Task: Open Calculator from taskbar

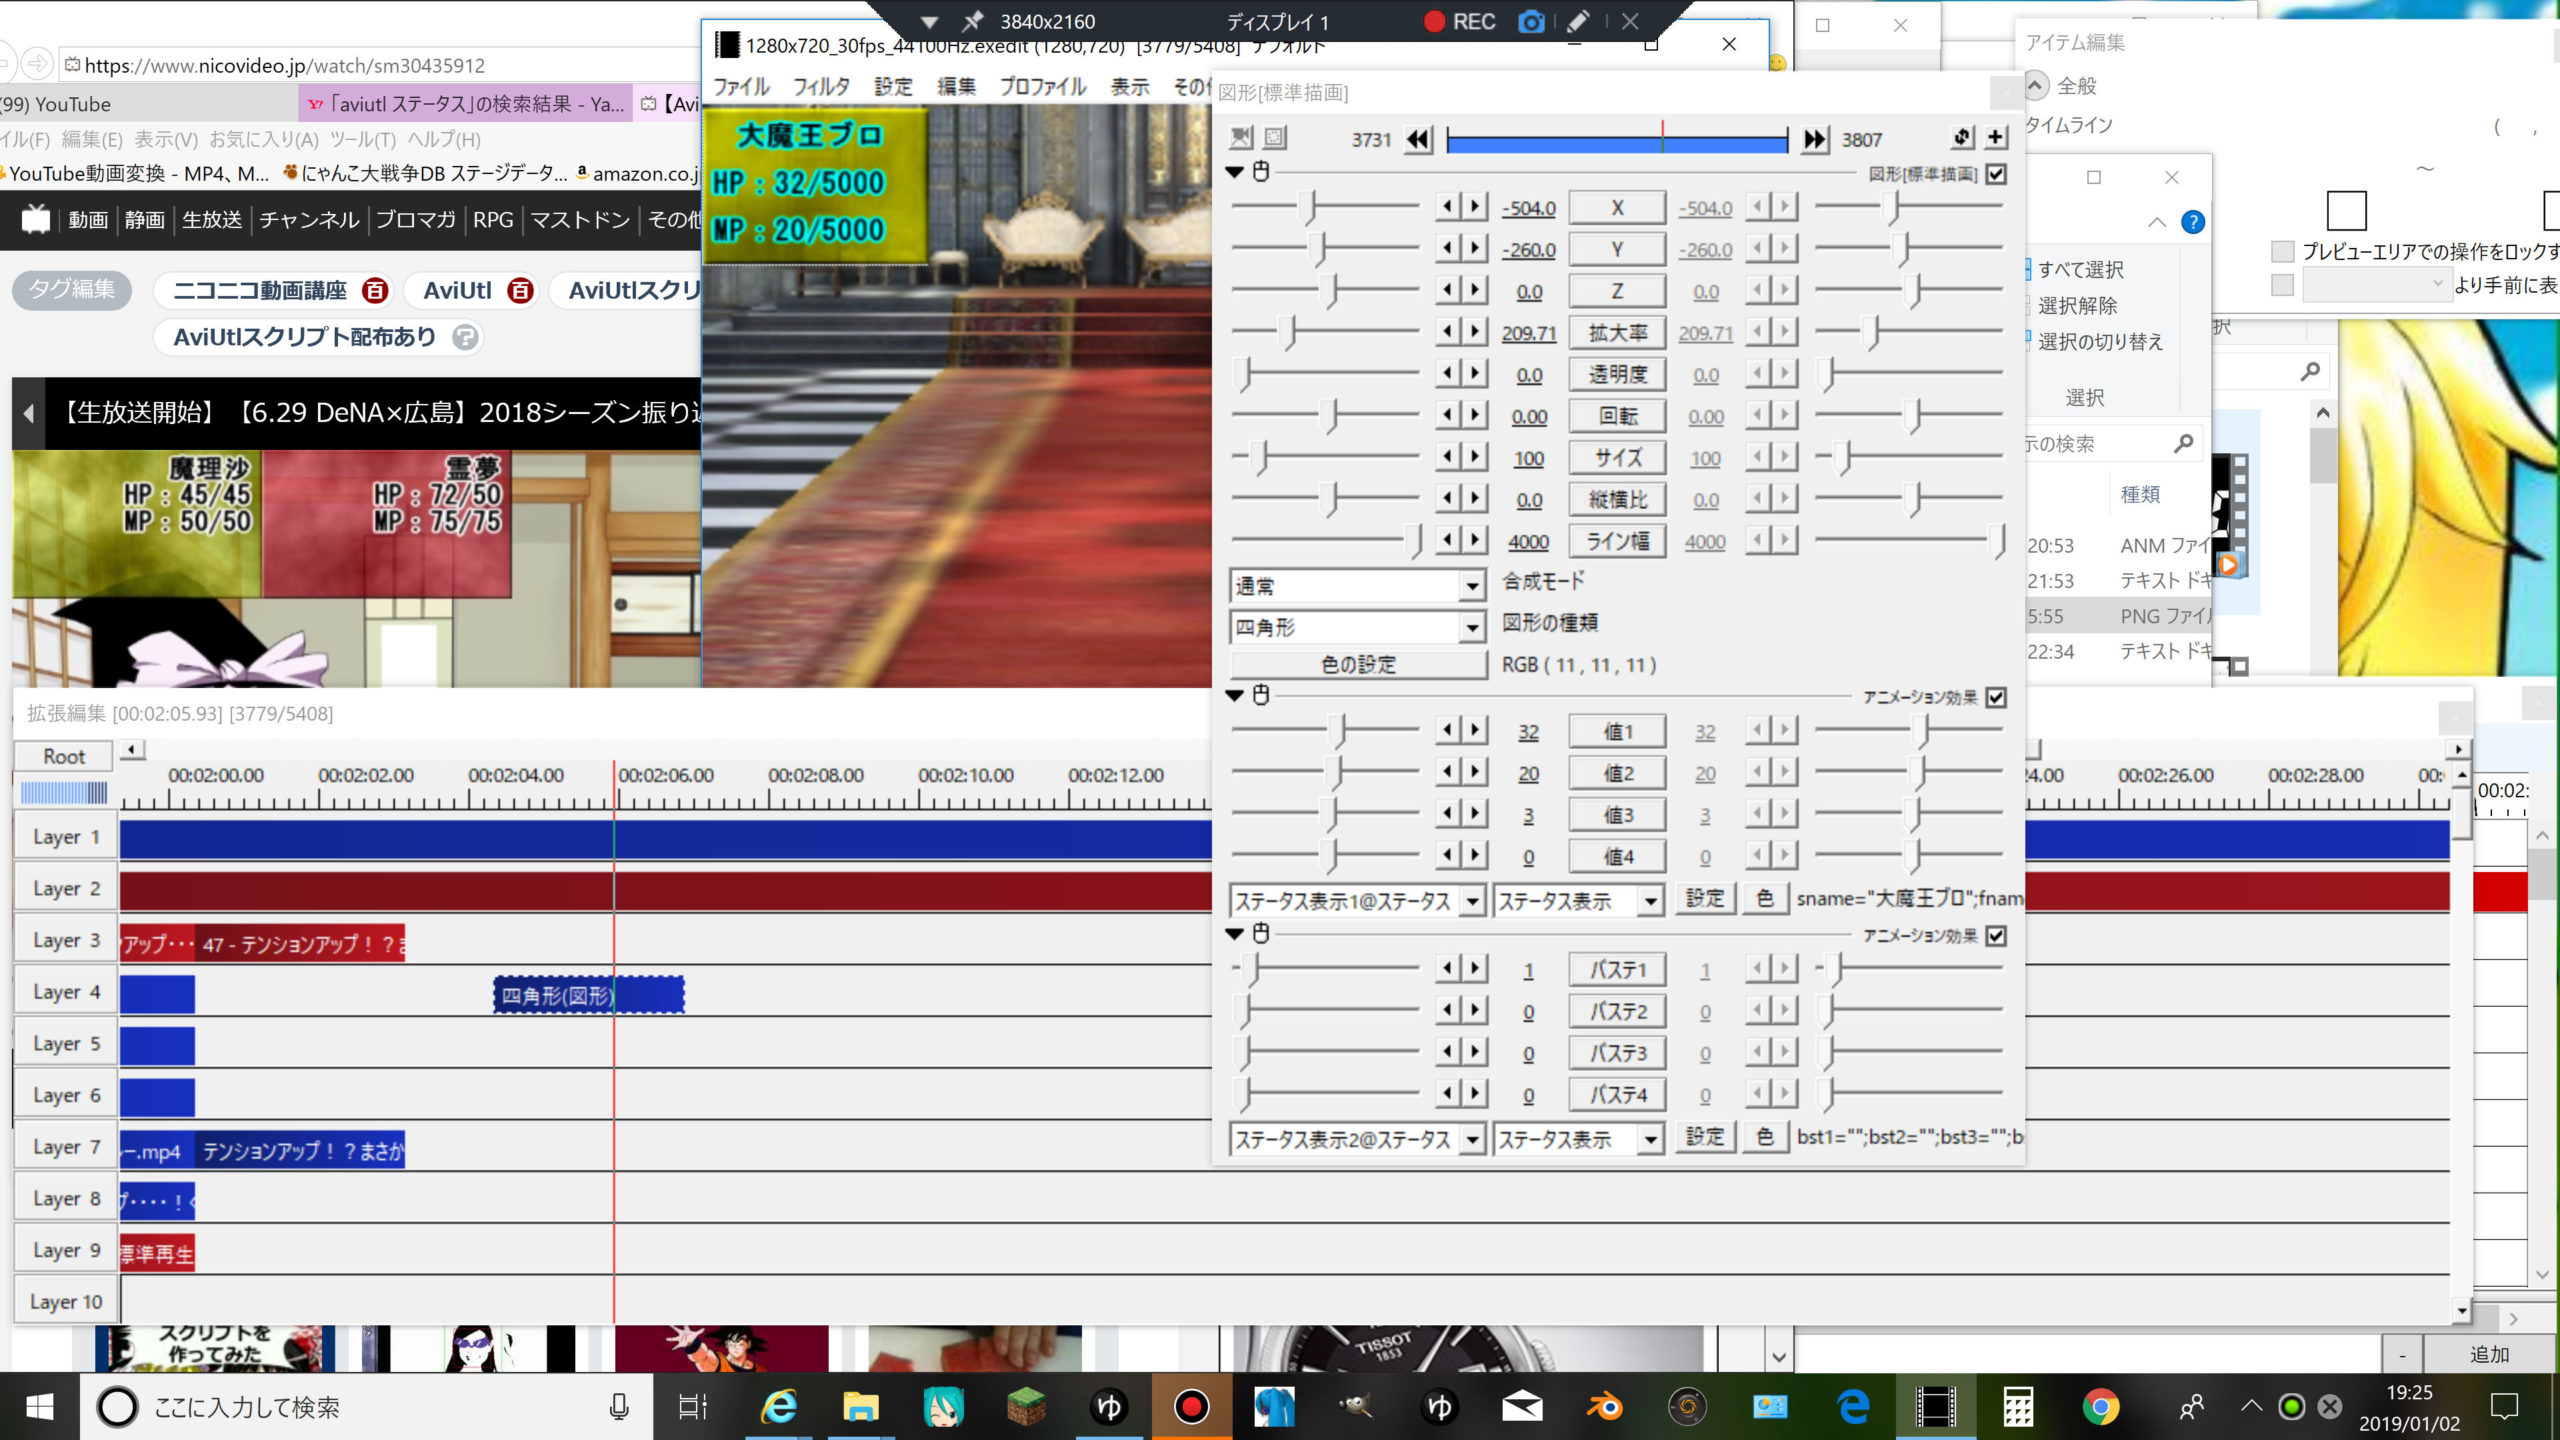Action: (2018, 1407)
